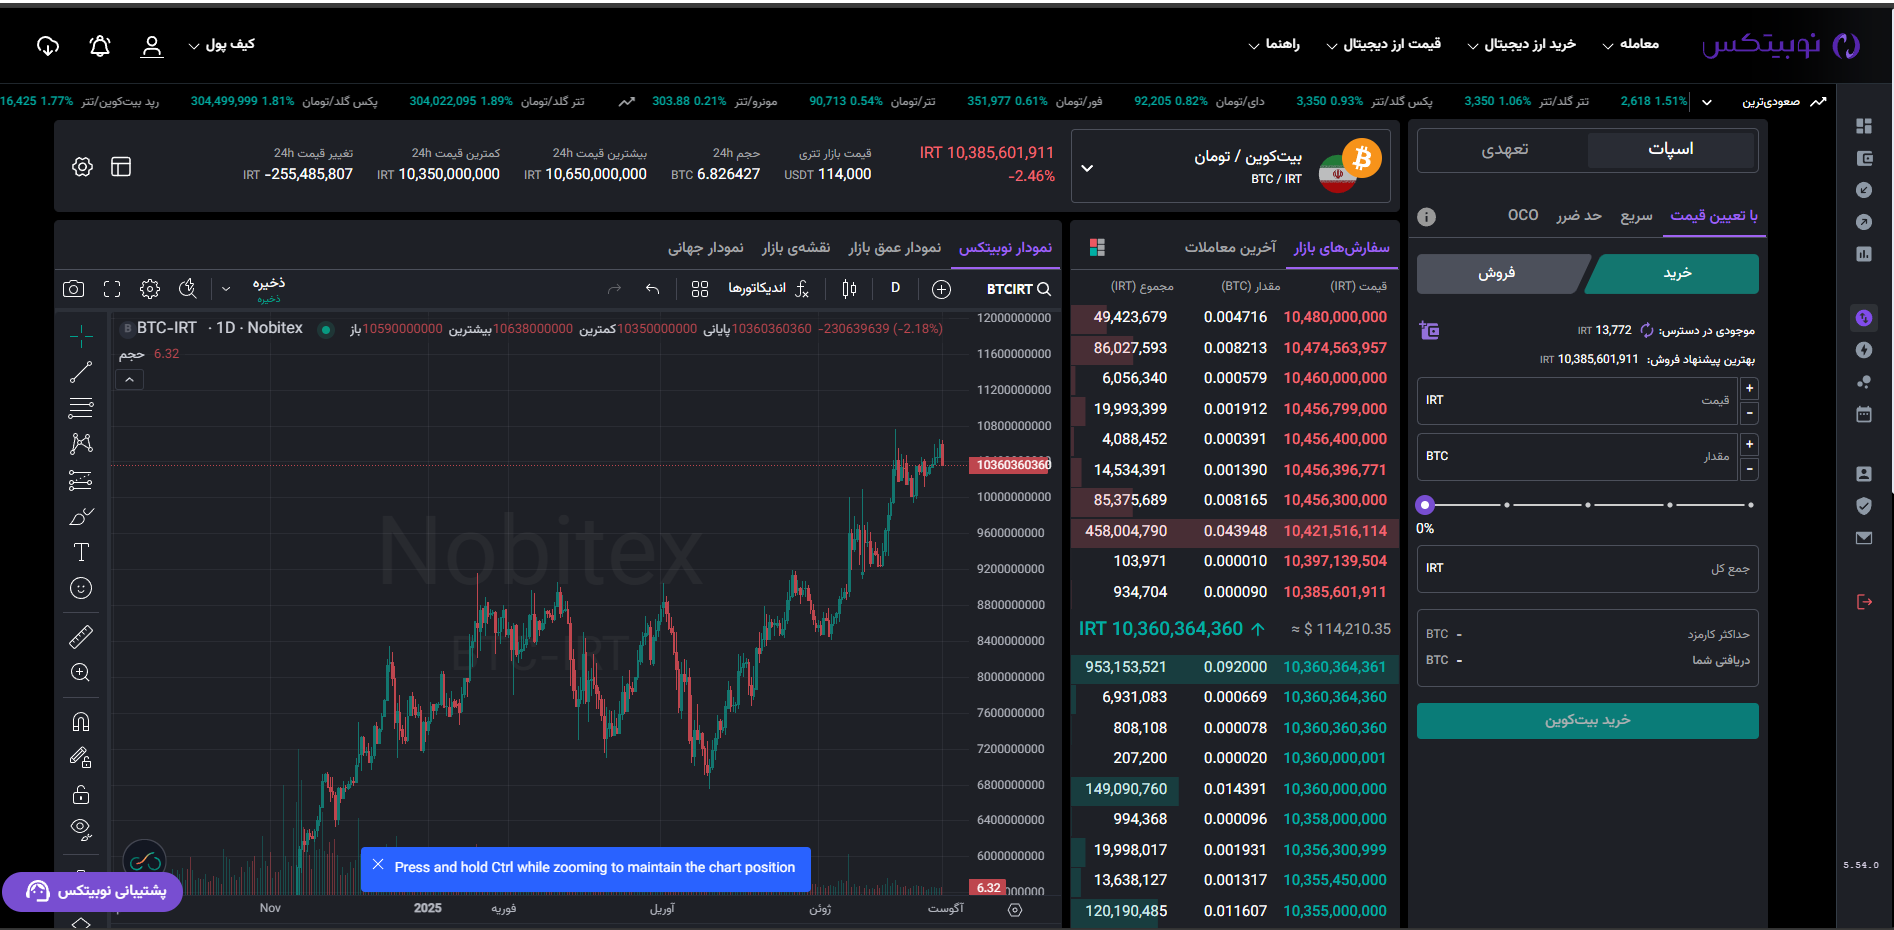1894x930 pixels.
Task: Click the خرید بیت‌کوین buy button
Action: tap(1588, 721)
